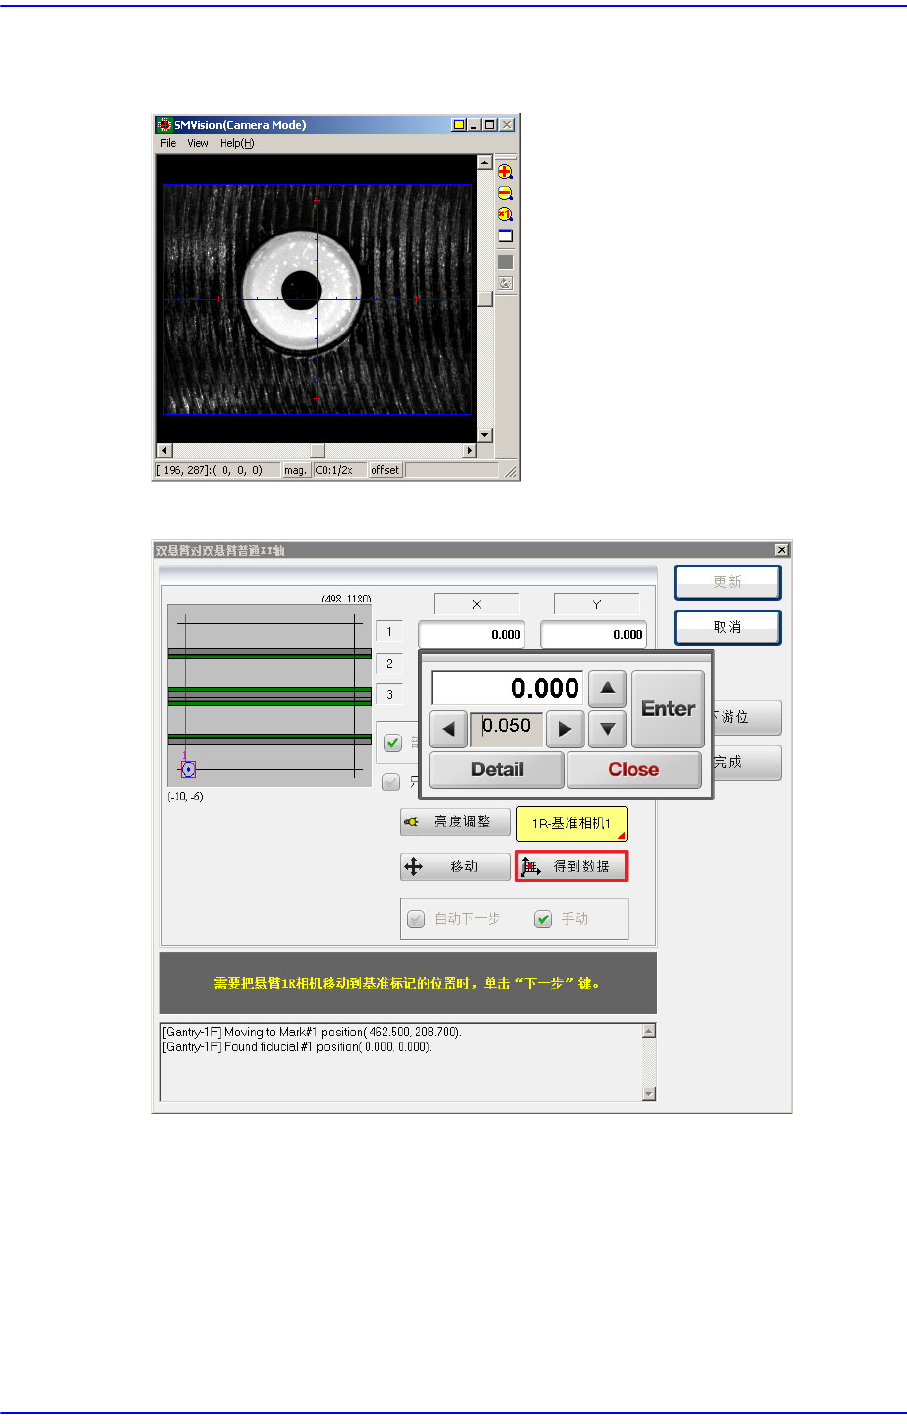This screenshot has width=907, height=1424.
Task: Click the 更新 button
Action: pos(727,582)
